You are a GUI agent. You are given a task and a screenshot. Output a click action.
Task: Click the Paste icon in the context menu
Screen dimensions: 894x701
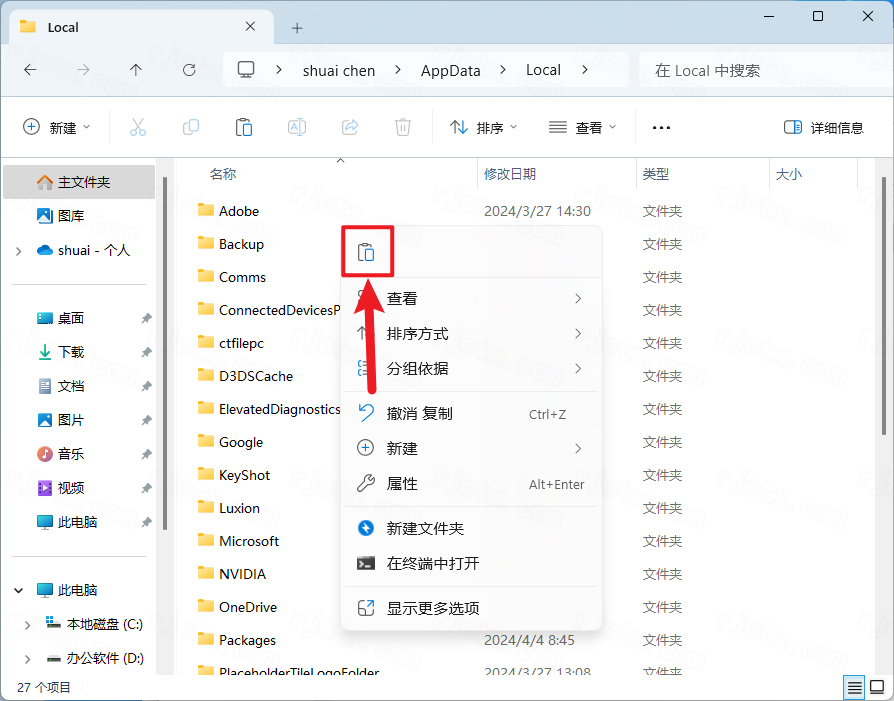coord(366,252)
